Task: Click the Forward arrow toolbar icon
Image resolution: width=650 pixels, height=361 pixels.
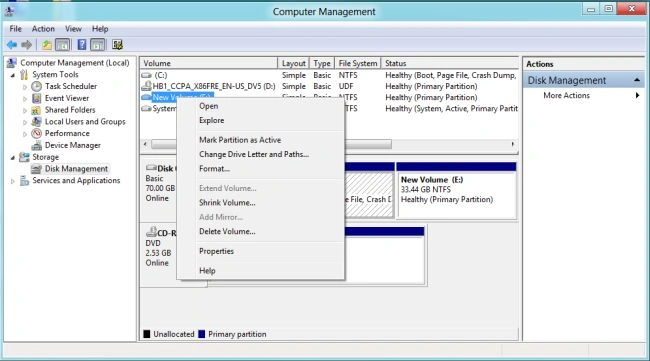Action: click(27, 45)
